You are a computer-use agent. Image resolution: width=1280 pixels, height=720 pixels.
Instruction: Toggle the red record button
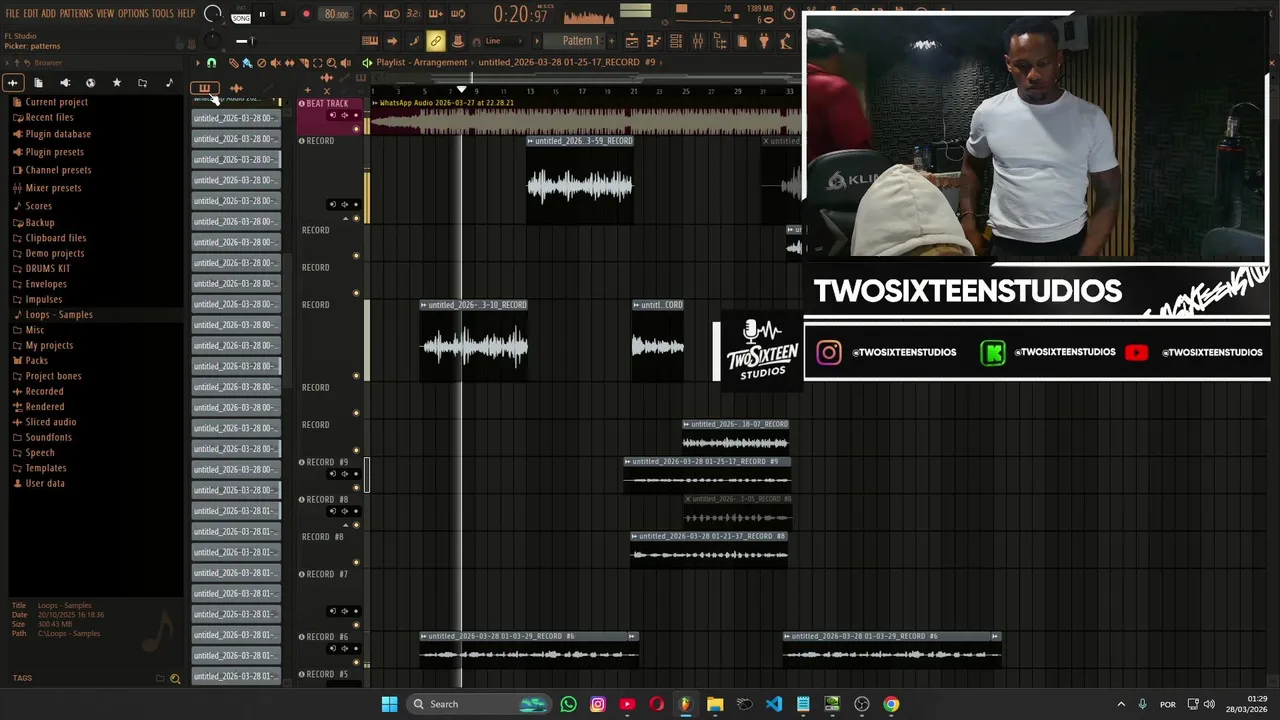[x=306, y=14]
